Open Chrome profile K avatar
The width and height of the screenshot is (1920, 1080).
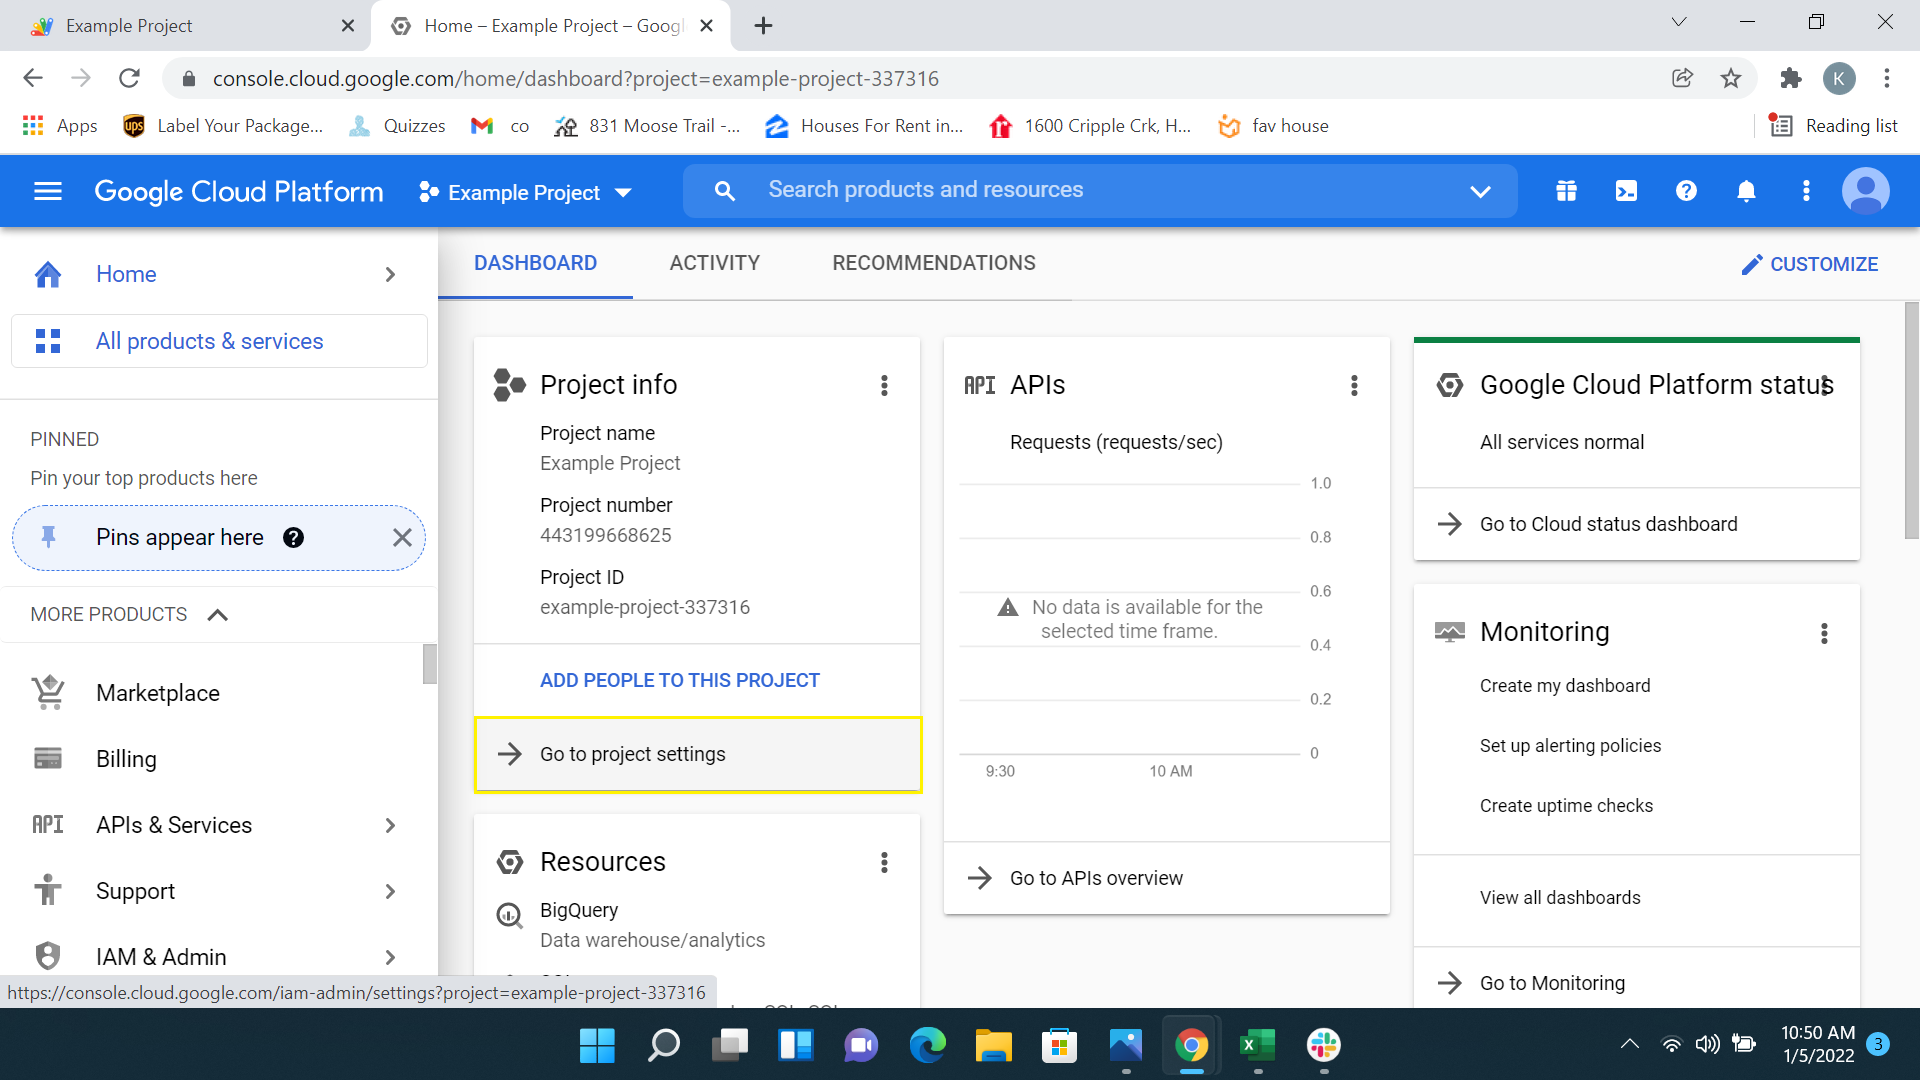[x=1839, y=78]
